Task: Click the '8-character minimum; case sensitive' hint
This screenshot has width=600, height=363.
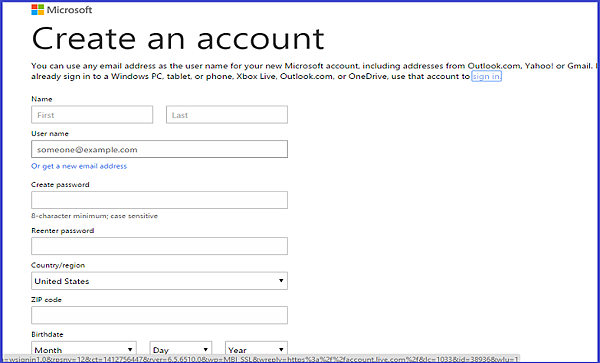Action: pos(95,216)
